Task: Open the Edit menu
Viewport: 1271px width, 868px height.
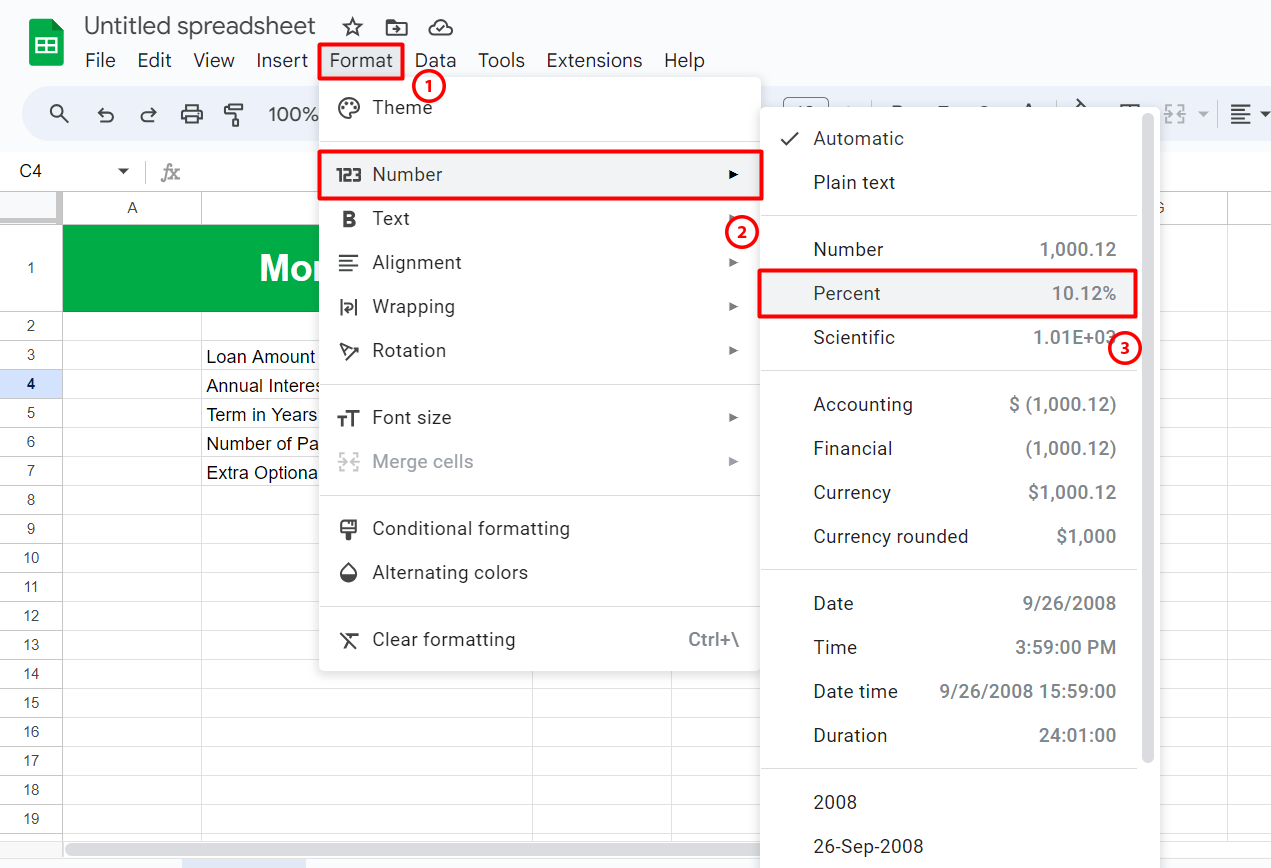Action: click(154, 61)
